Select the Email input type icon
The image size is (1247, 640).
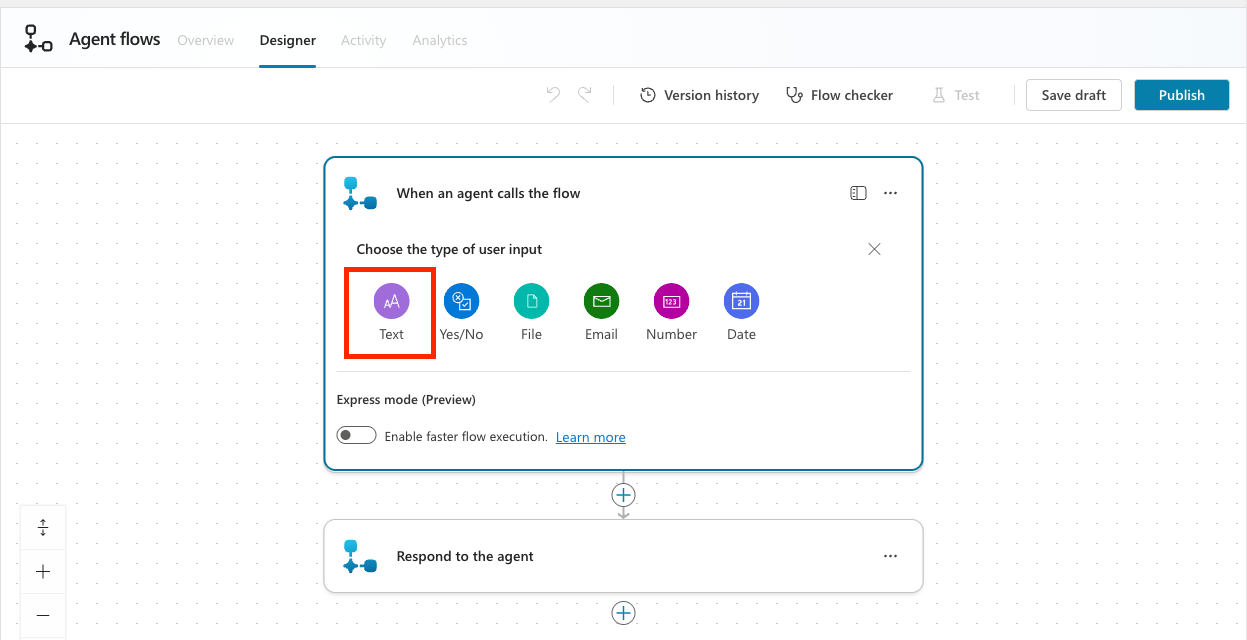click(x=601, y=301)
